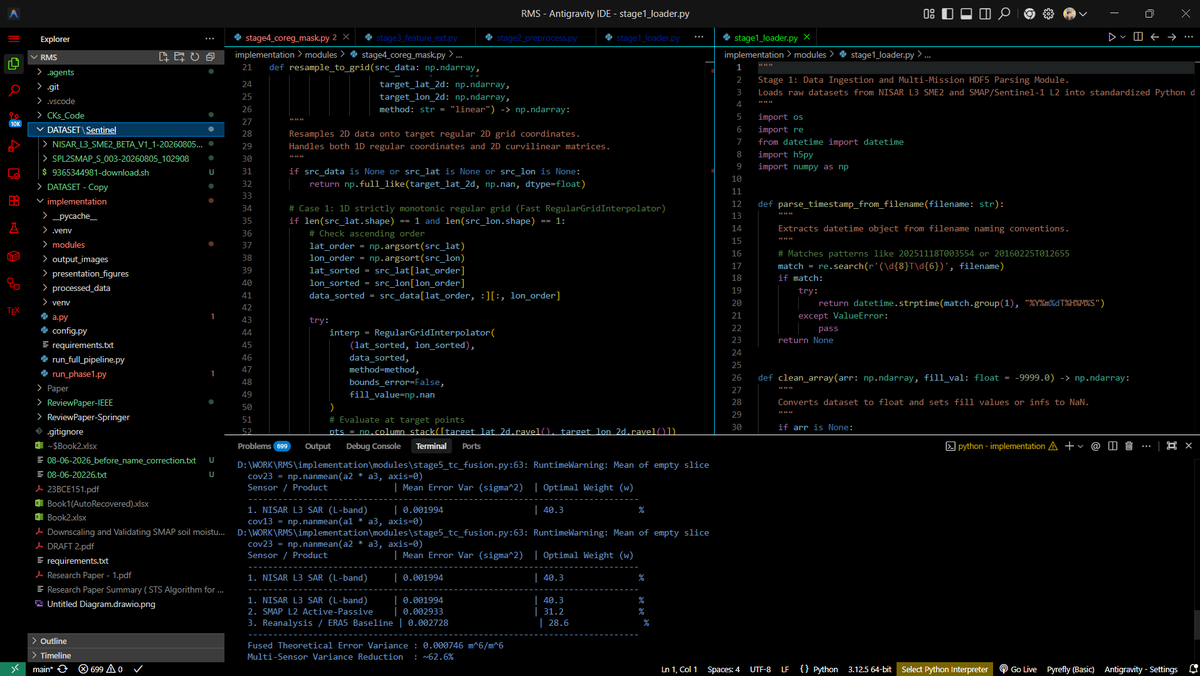This screenshot has width=1200, height=676.
Task: Open the new terminal launch profile dropdown
Action: [1080, 446]
